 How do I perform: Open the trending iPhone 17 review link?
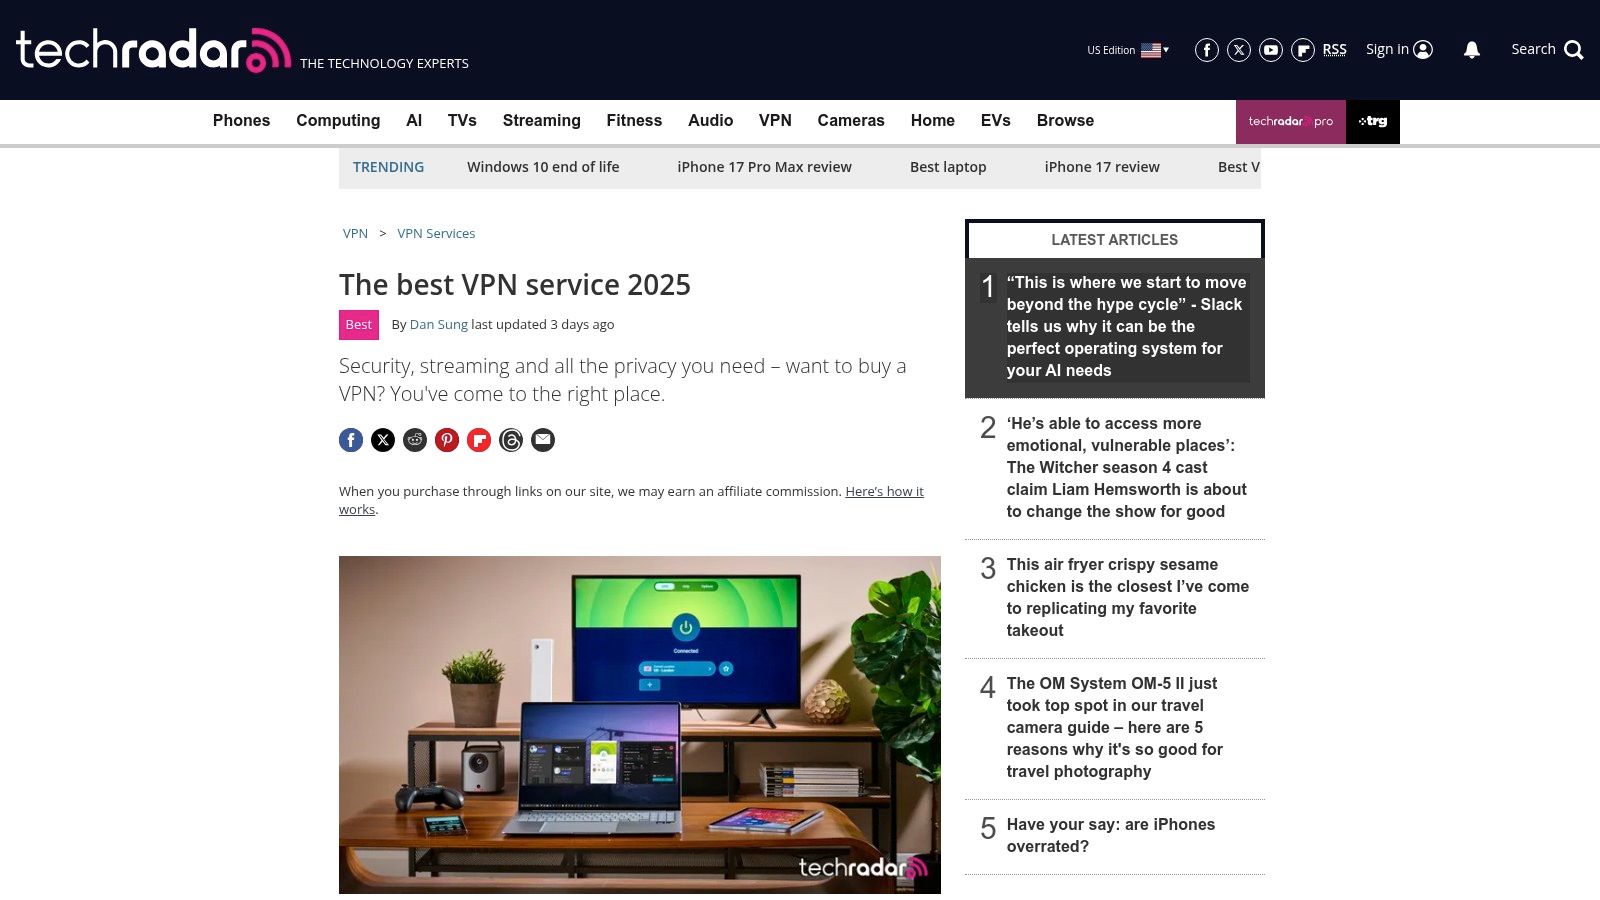[1102, 167]
